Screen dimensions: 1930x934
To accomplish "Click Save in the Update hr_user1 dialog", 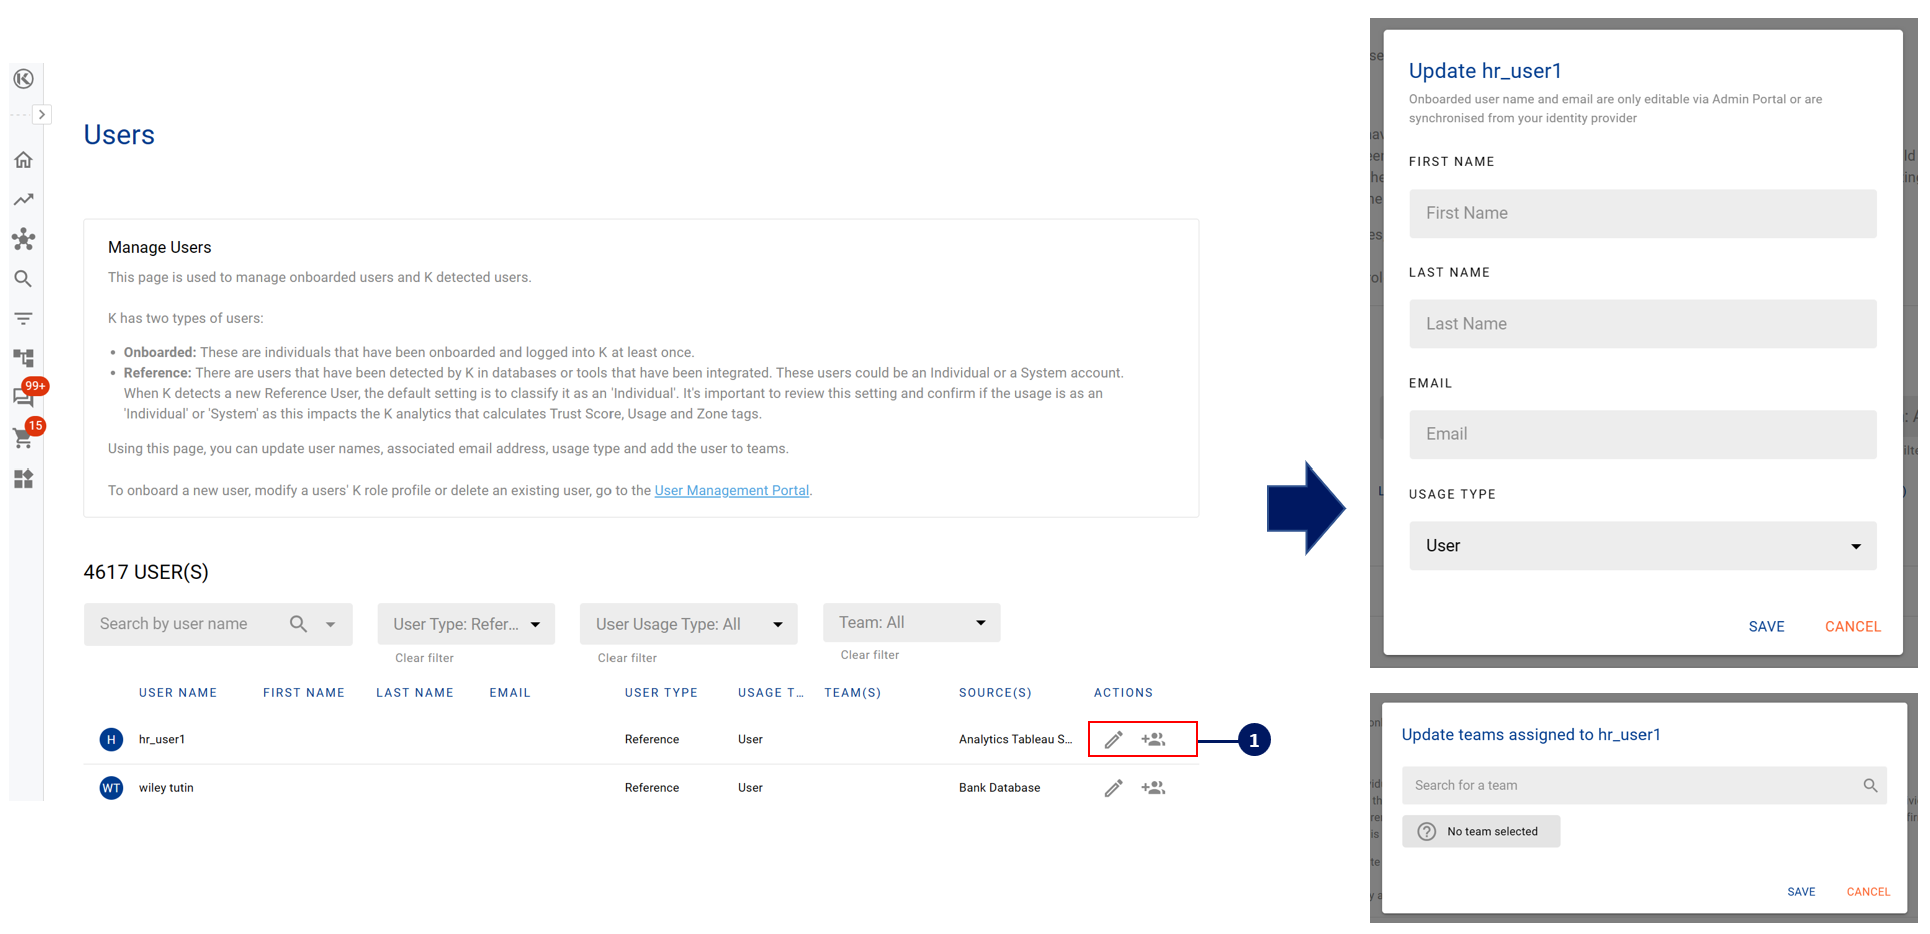I will [1766, 627].
